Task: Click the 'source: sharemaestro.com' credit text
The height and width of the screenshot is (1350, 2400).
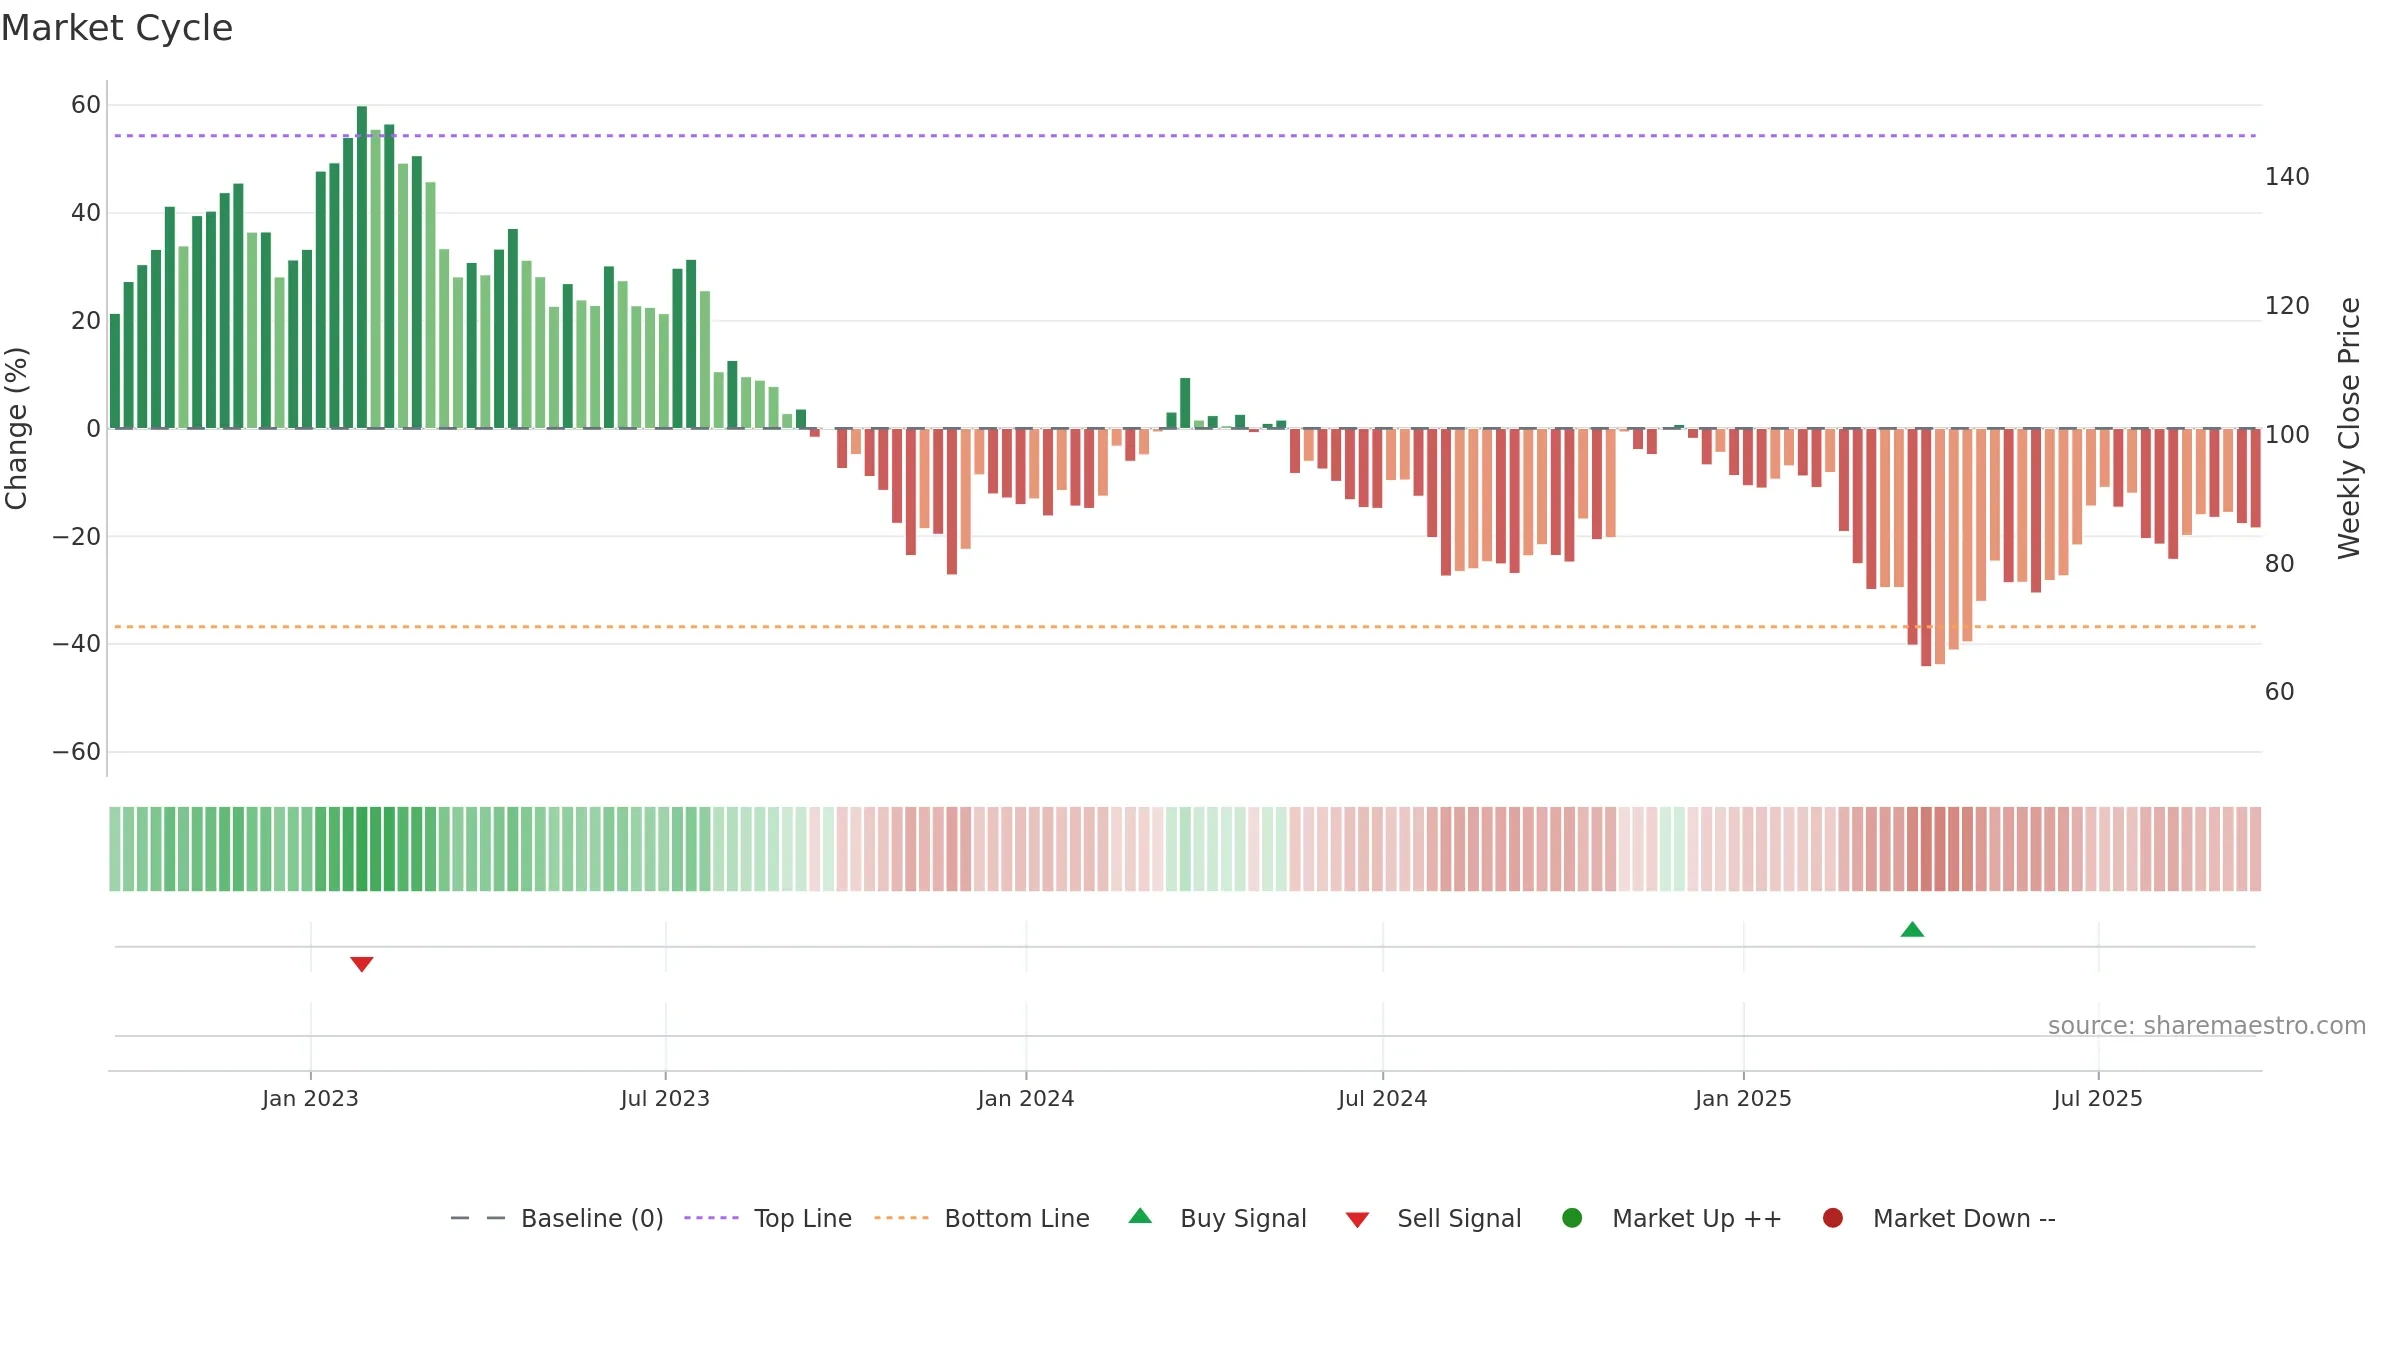Action: (x=2207, y=1026)
